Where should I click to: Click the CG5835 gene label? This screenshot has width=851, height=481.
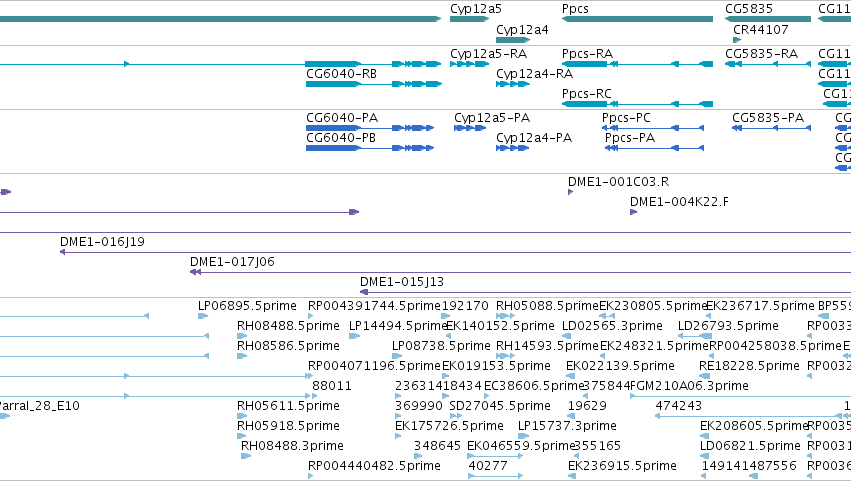click(x=749, y=9)
